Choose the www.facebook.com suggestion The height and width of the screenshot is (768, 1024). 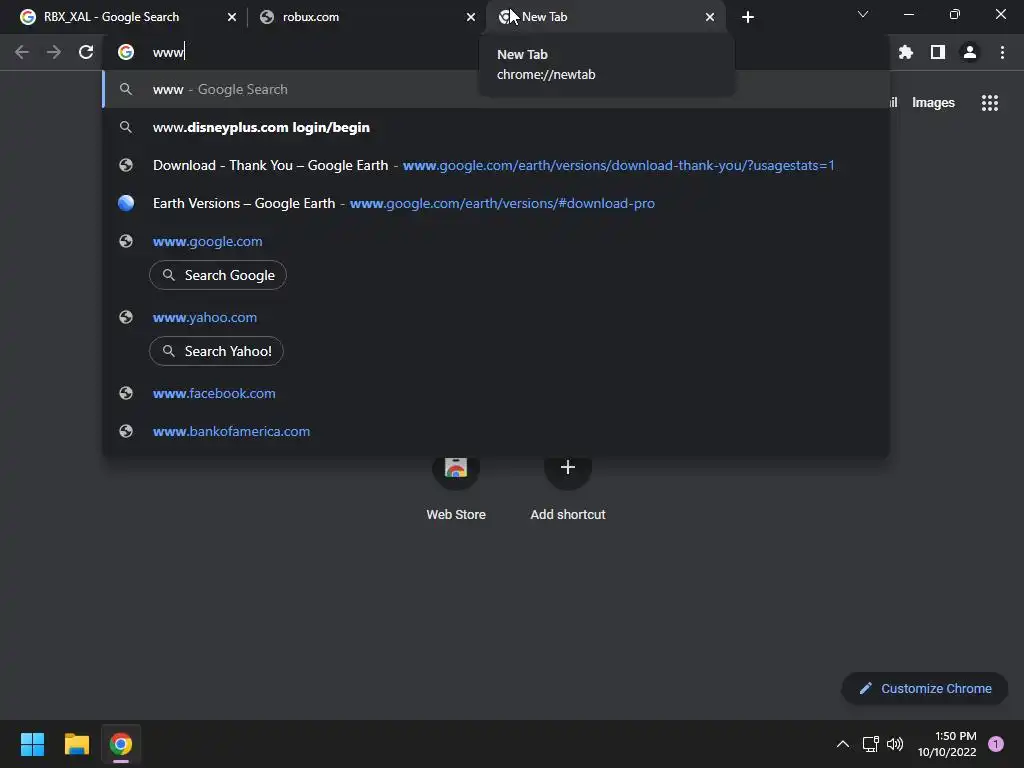coord(496,393)
